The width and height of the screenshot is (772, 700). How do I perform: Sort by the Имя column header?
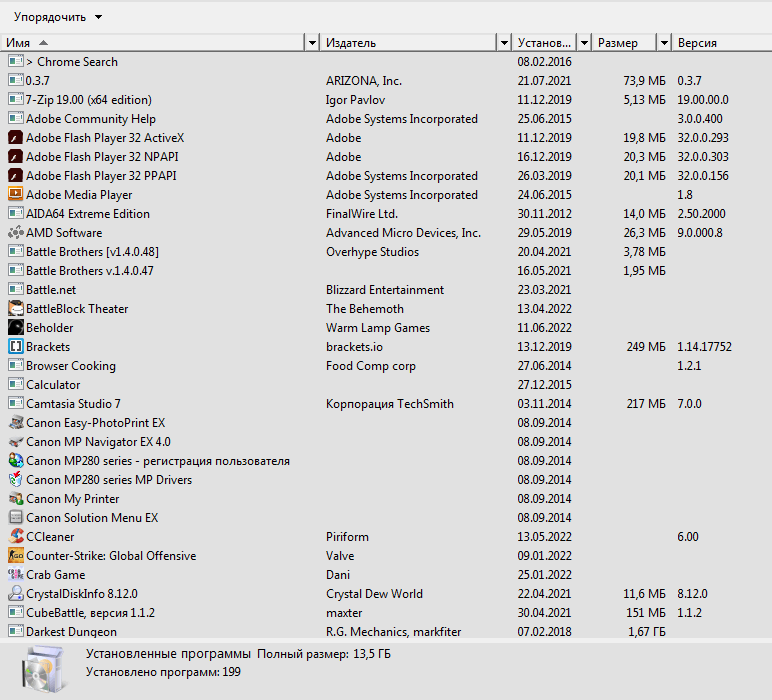click(x=153, y=43)
